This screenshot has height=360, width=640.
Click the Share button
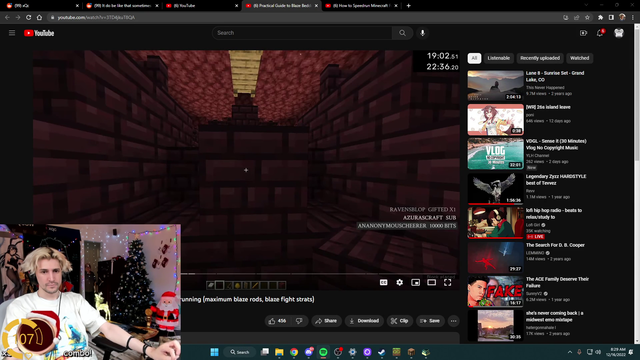326,321
